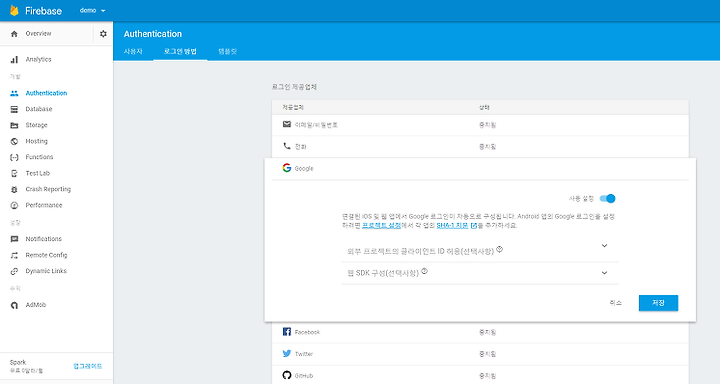Screen dimensions: 720x384
Task: Switch to the 사용자 (Users) tab
Action: 133,51
